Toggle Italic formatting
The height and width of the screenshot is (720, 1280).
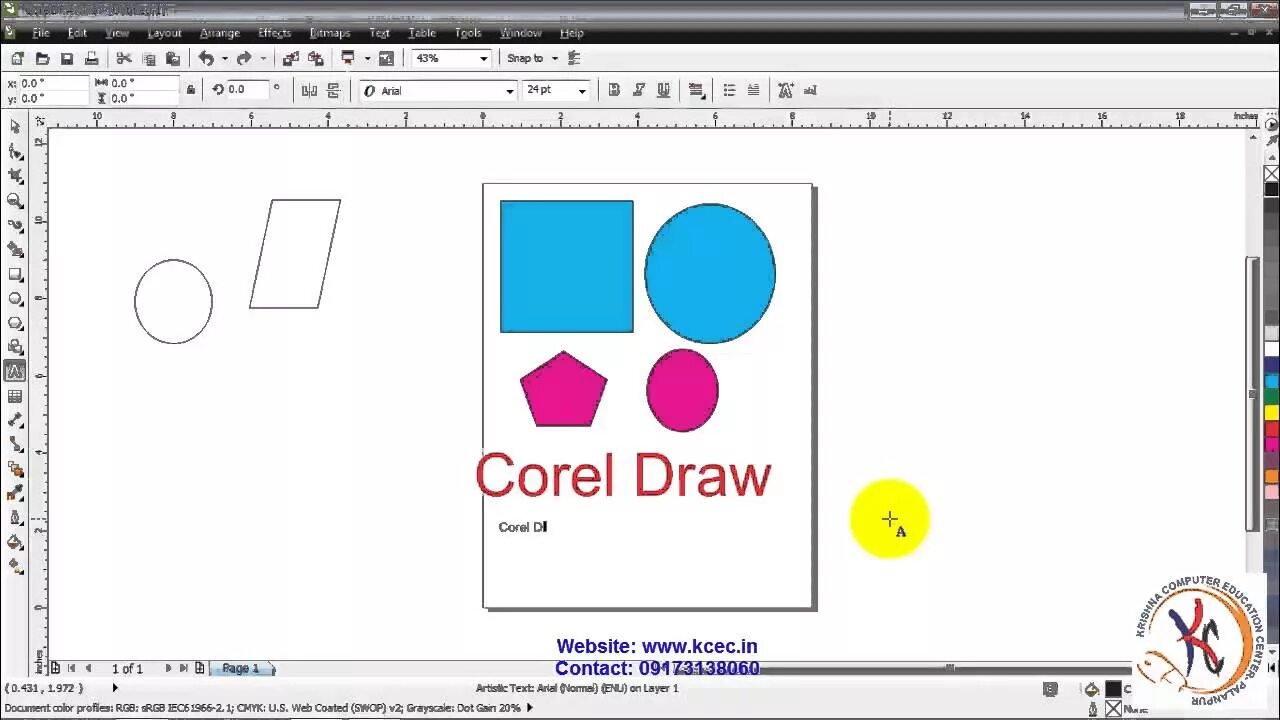click(639, 90)
